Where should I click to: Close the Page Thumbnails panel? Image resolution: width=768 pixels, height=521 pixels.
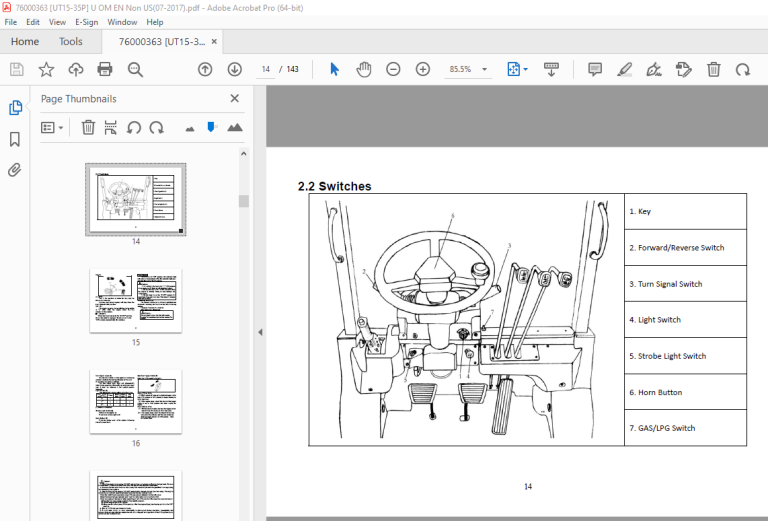235,98
